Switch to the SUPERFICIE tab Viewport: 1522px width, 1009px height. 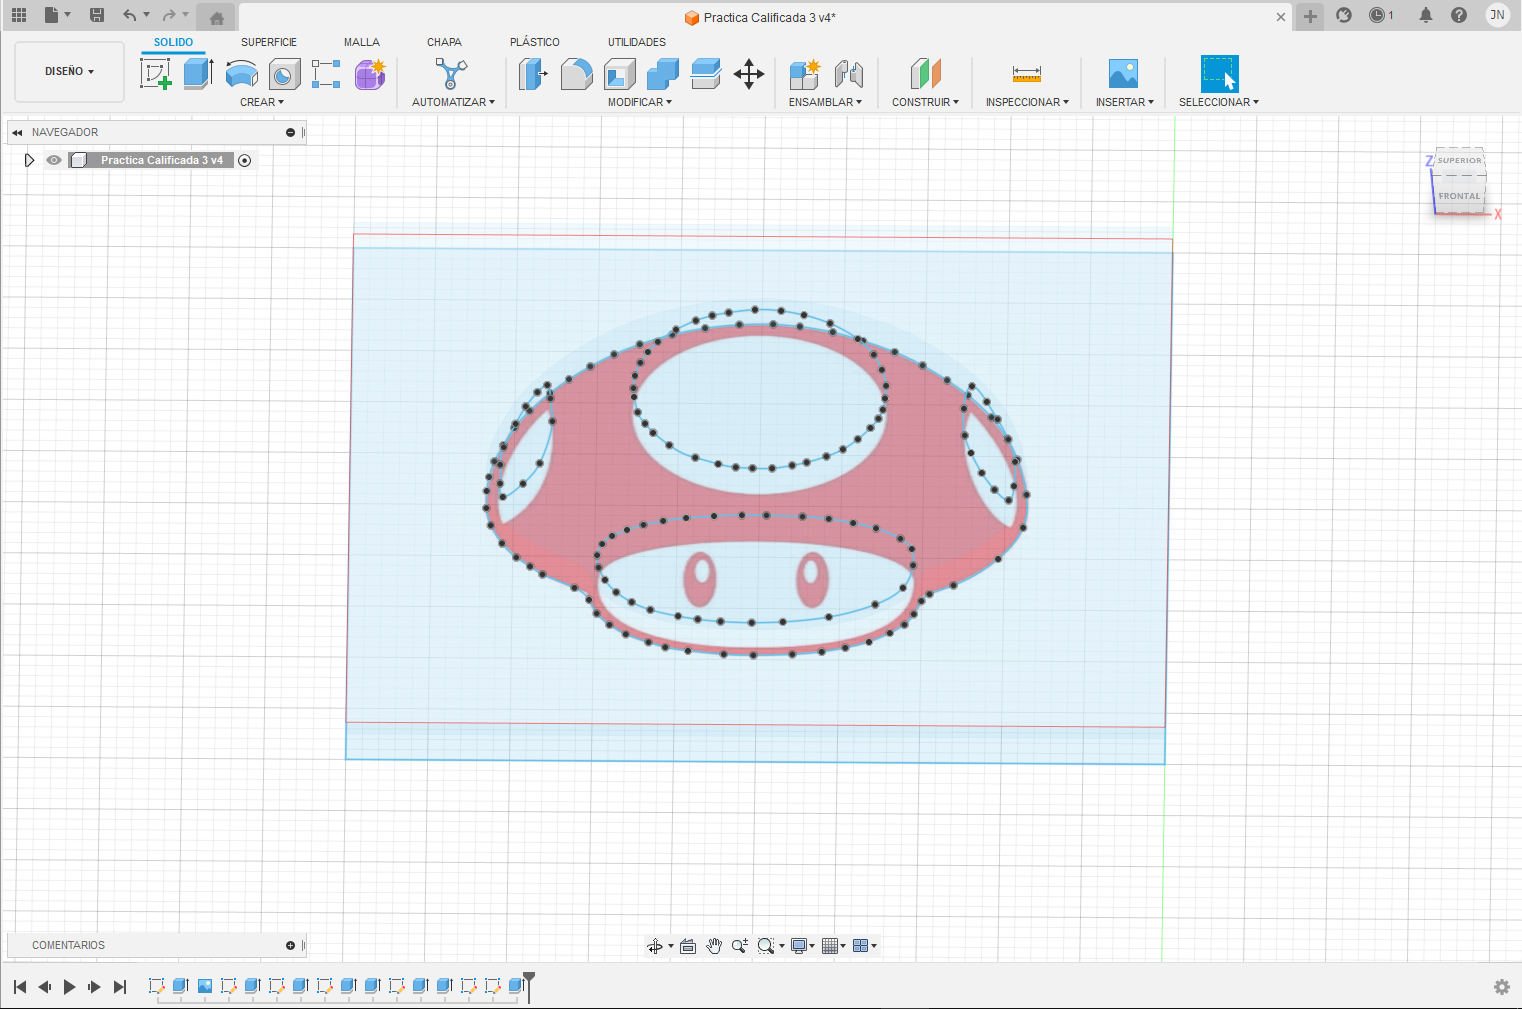click(x=269, y=42)
